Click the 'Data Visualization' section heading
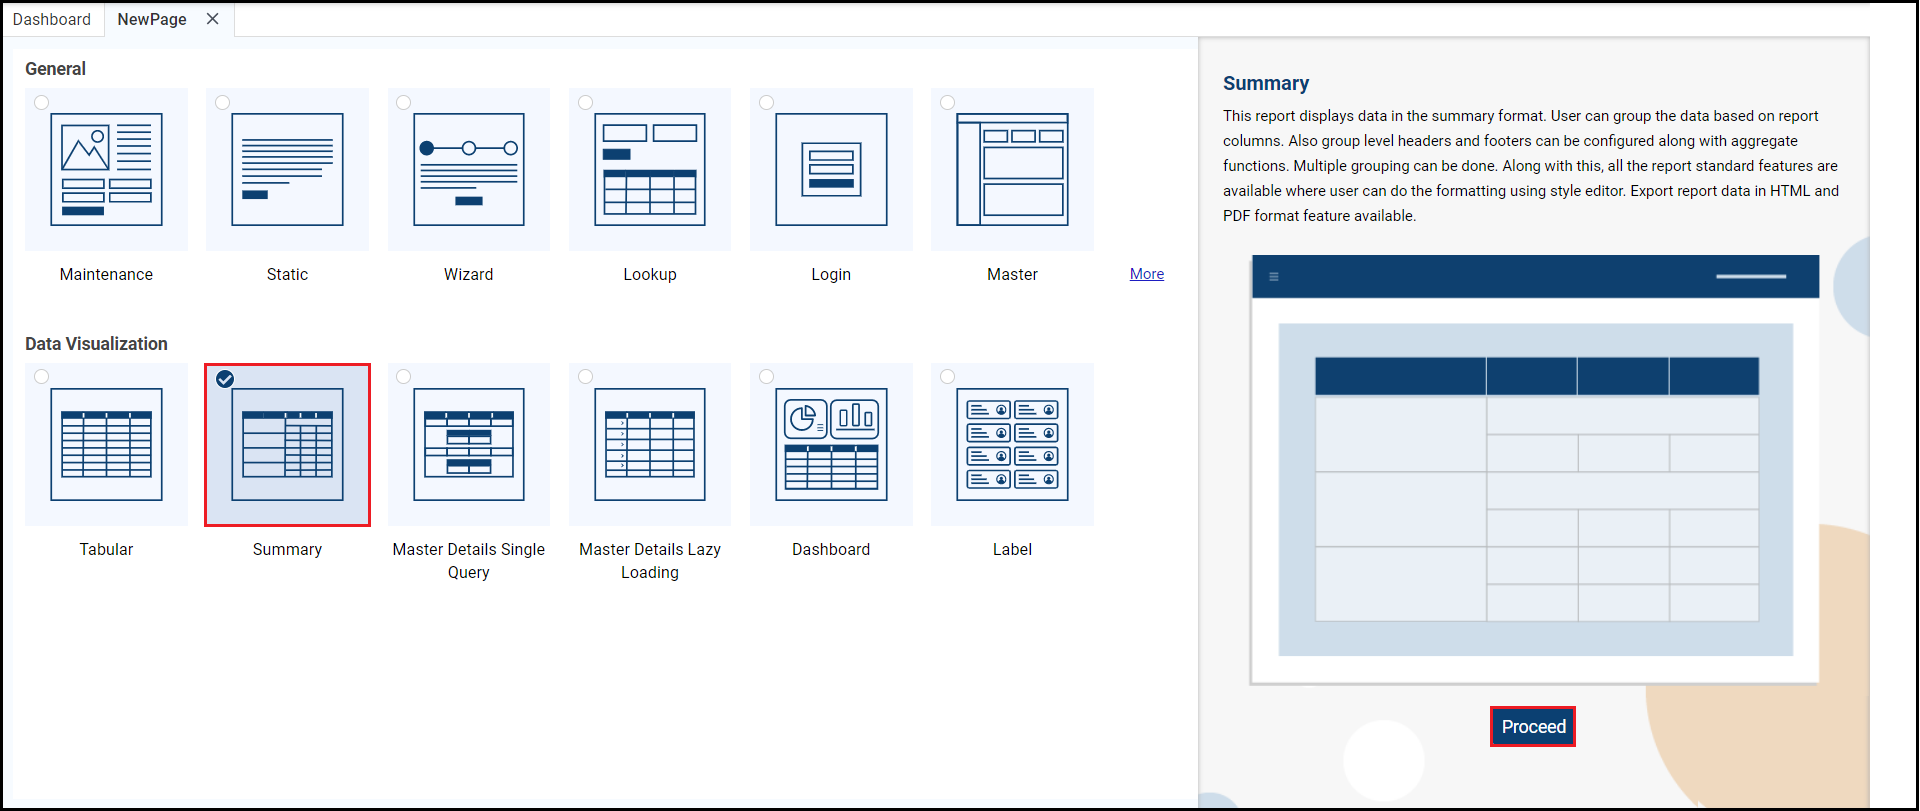This screenshot has height=811, width=1920. pyautogui.click(x=96, y=344)
